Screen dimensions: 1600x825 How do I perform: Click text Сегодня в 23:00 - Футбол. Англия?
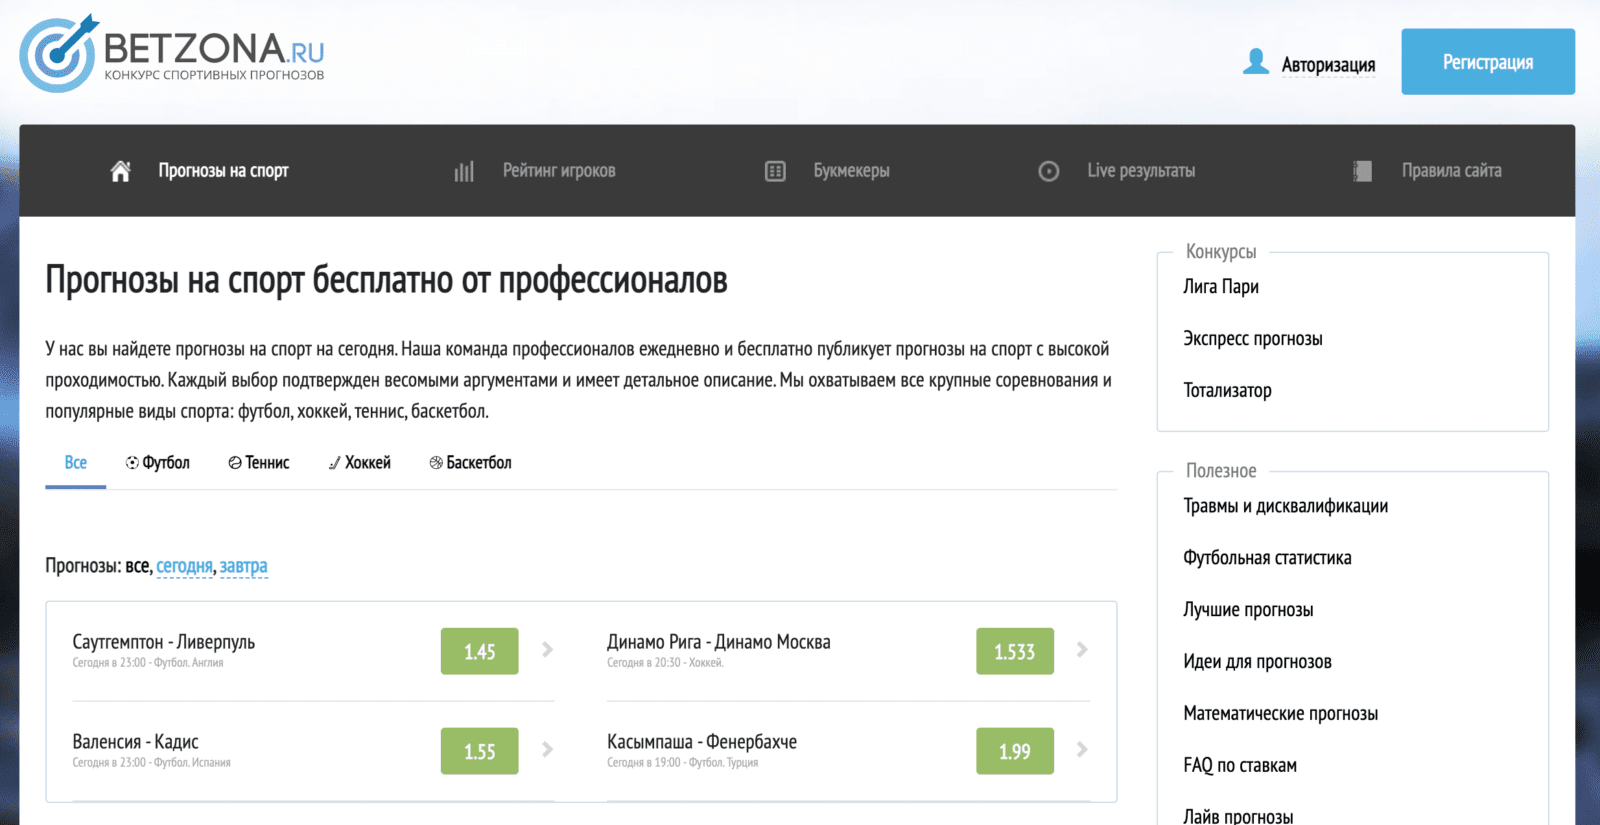(x=147, y=663)
